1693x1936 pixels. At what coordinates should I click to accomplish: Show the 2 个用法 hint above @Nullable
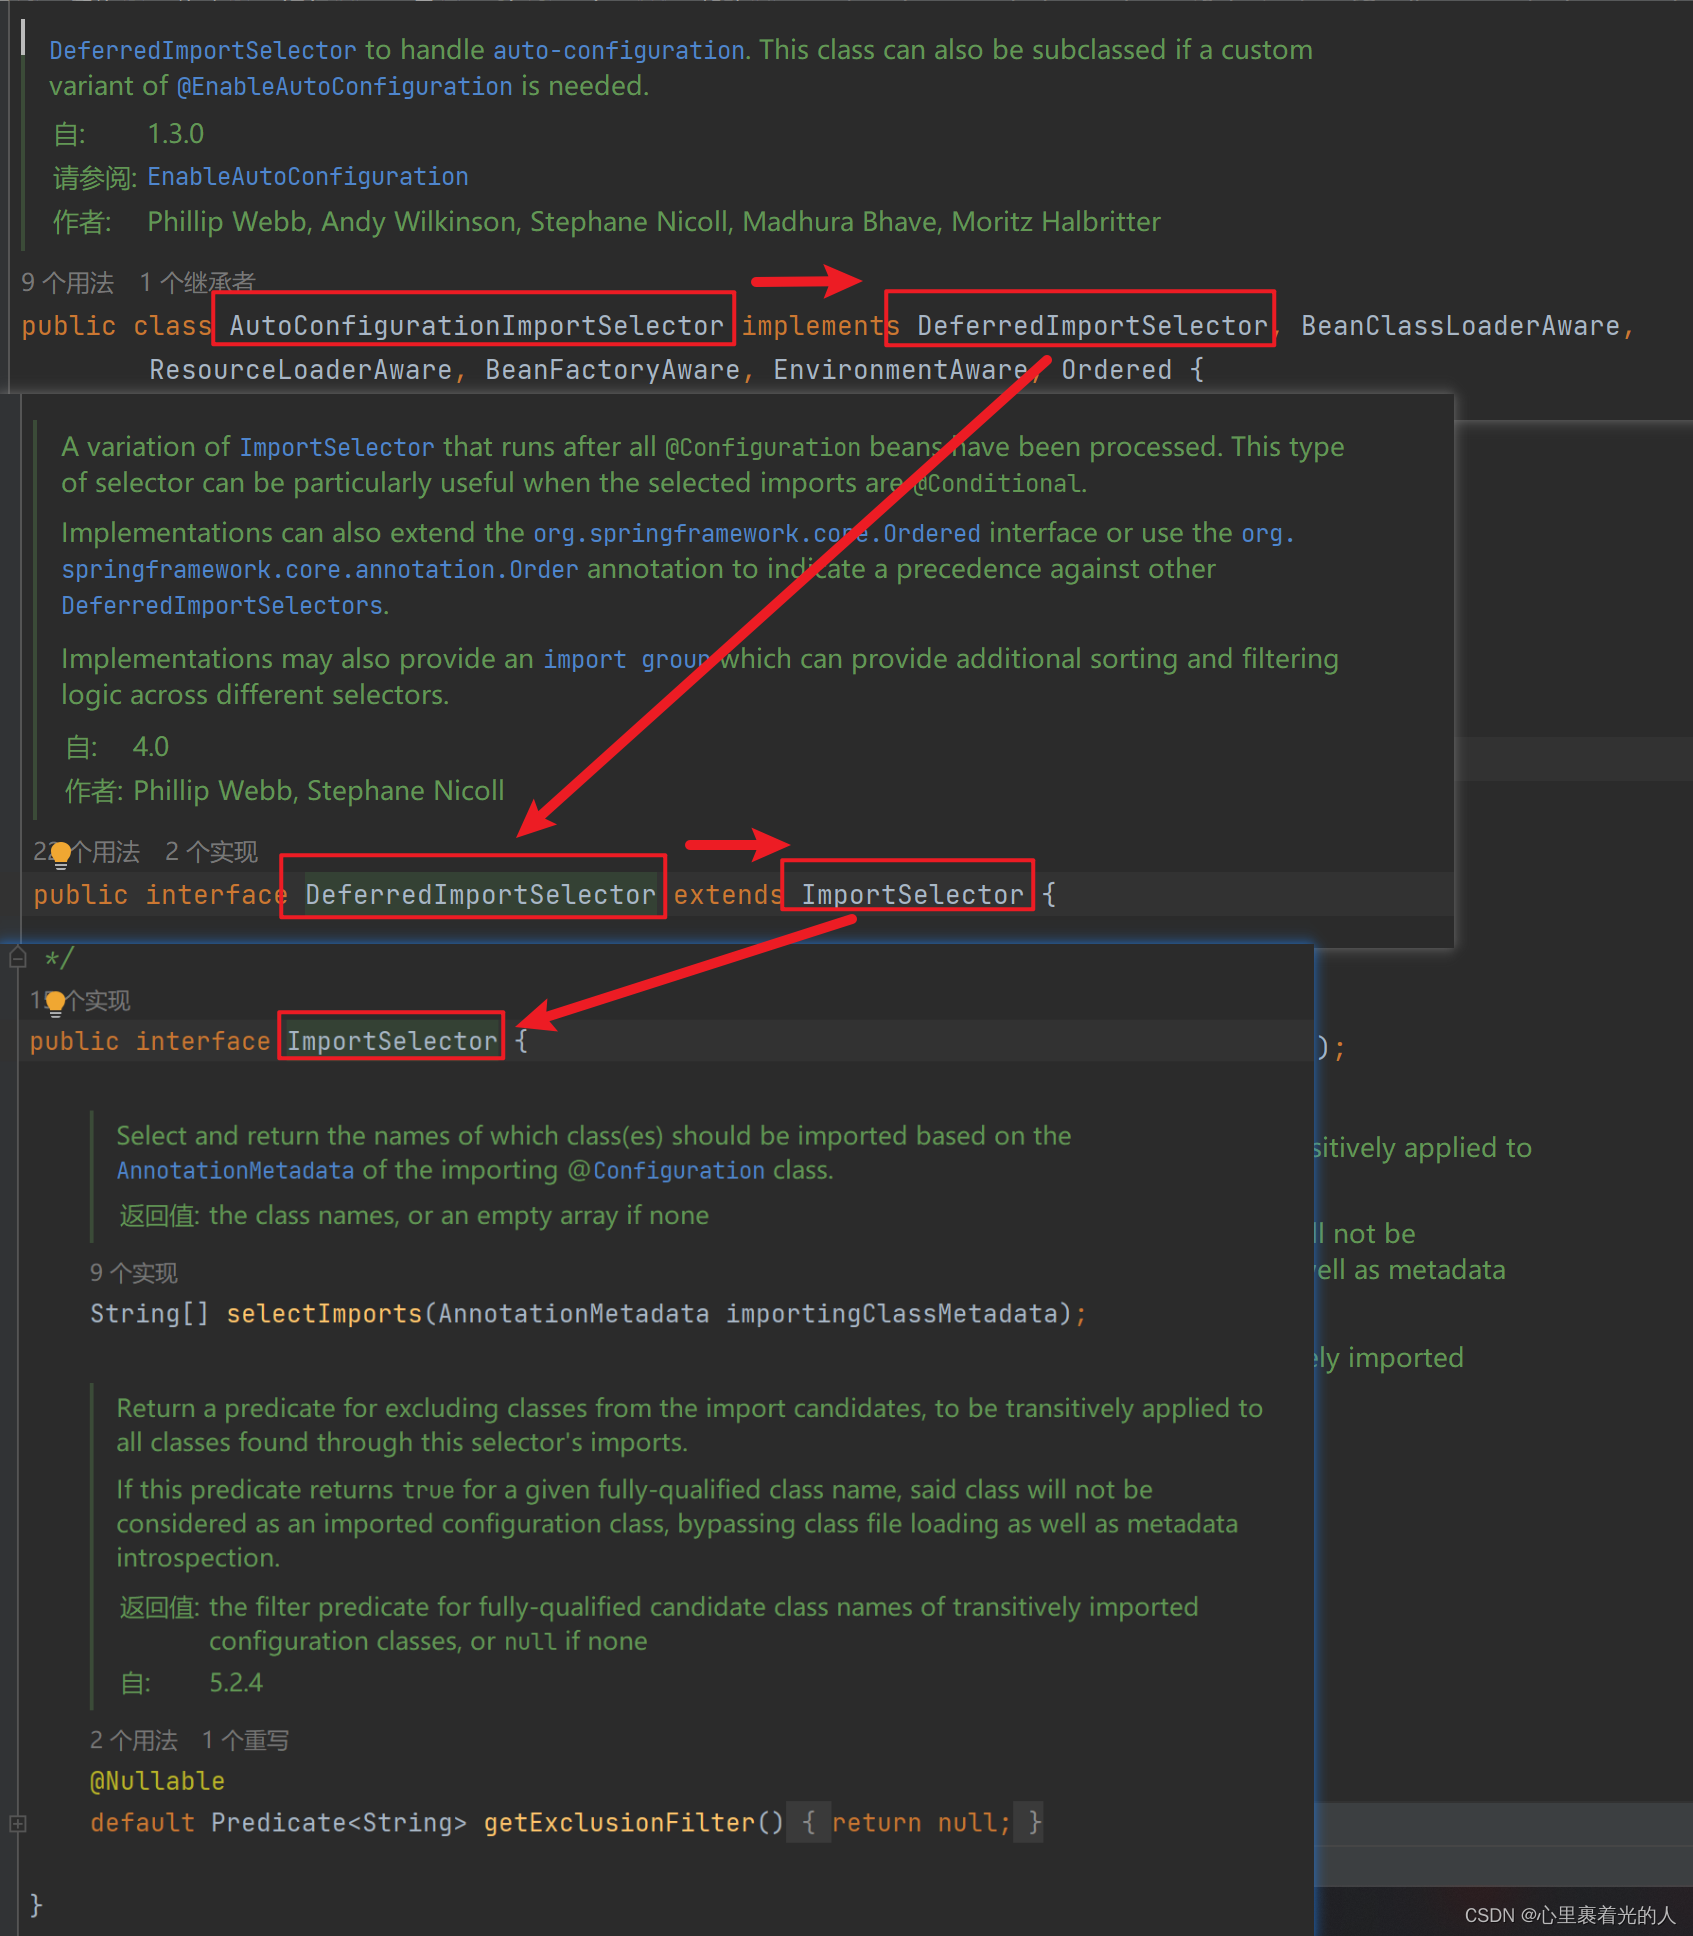134,1741
